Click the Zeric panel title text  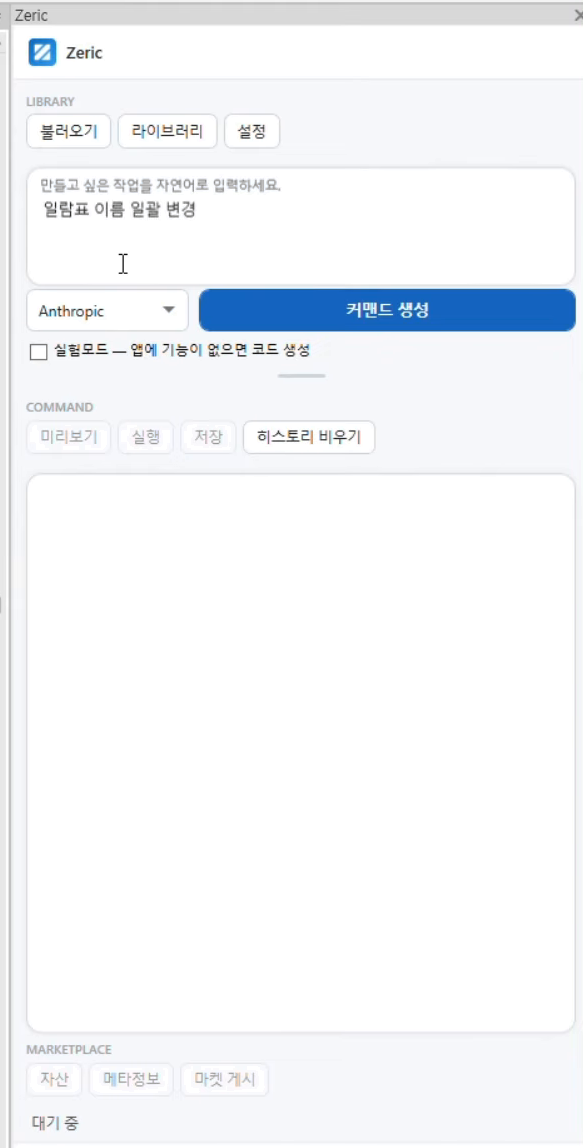[31, 15]
